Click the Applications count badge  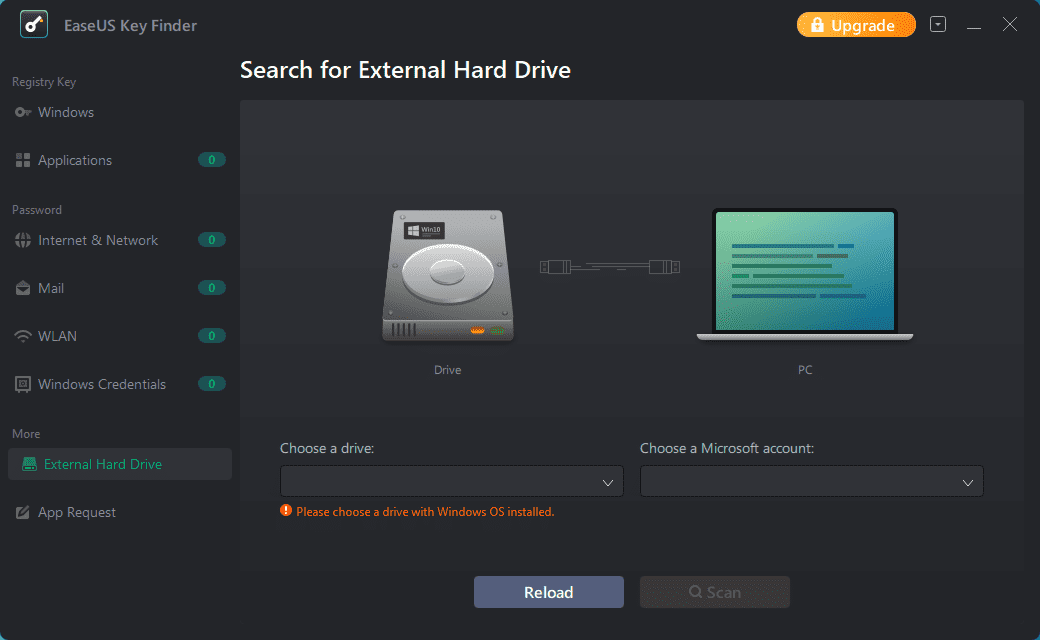pos(212,160)
